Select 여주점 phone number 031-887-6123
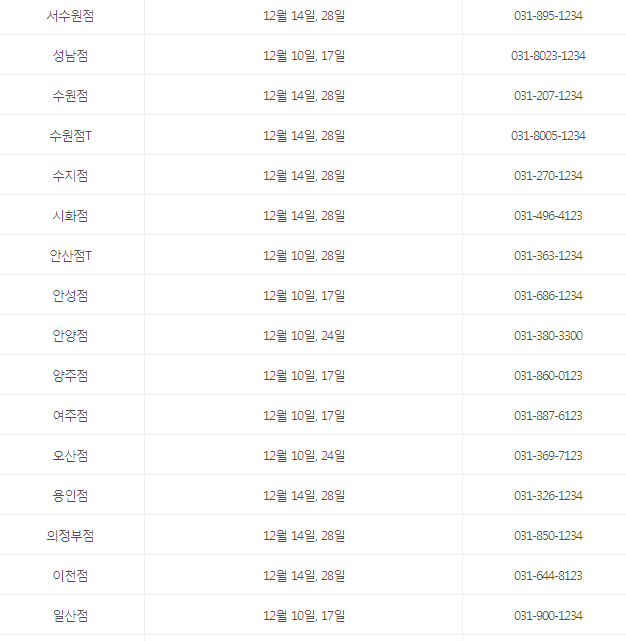Screen dimensions: 626x641 (548, 416)
